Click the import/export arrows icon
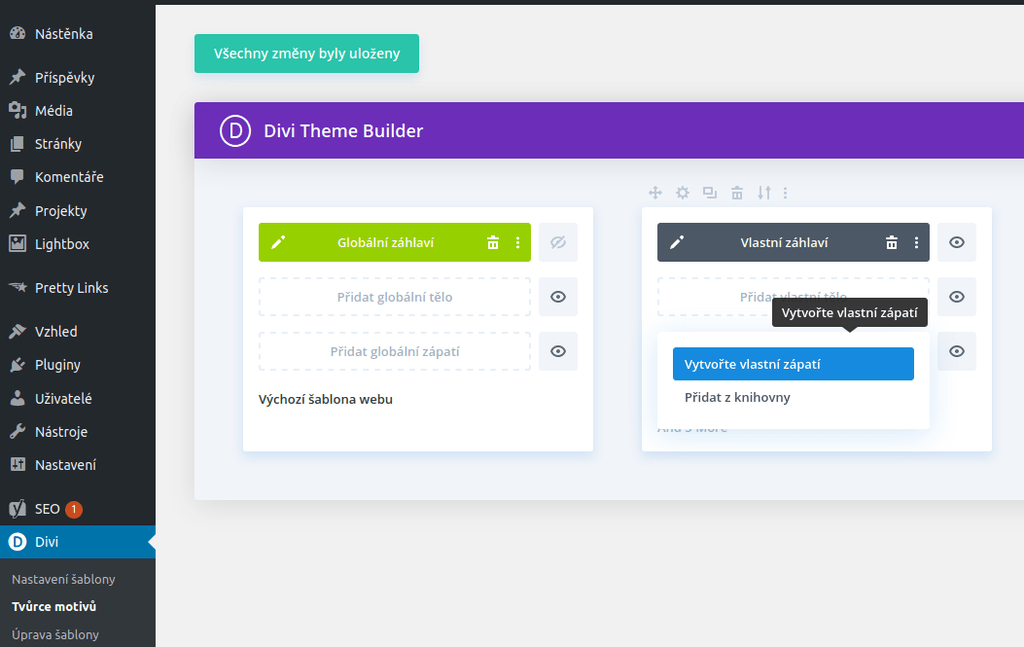The height and width of the screenshot is (647, 1024). (x=764, y=193)
